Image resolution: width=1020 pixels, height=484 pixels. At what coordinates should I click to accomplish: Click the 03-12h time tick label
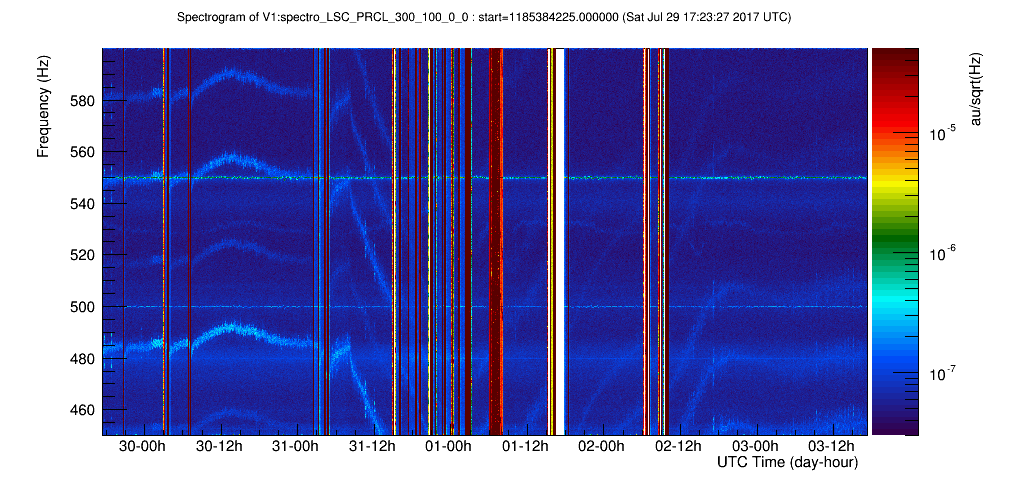point(829,446)
